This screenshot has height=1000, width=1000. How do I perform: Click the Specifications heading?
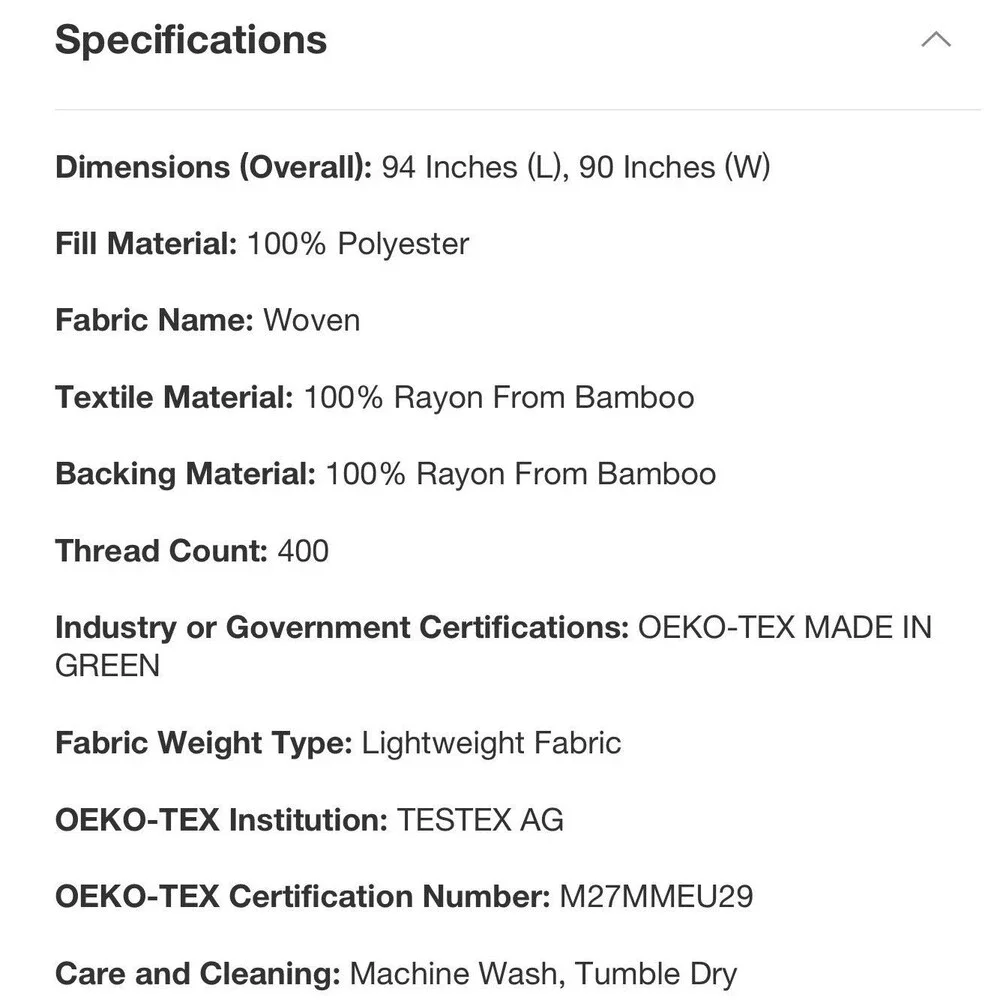pos(191,40)
